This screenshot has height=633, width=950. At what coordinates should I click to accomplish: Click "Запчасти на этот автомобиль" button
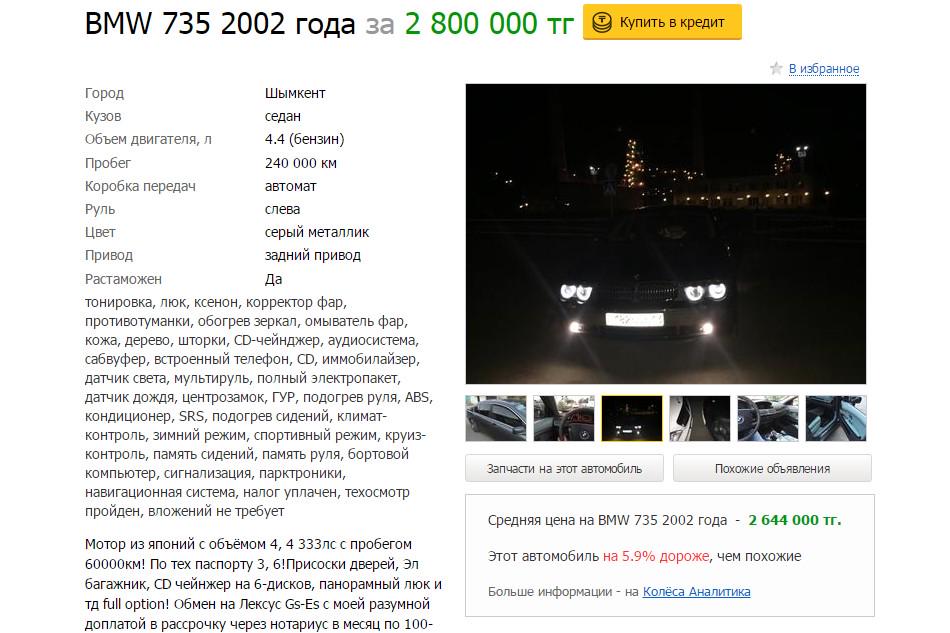pos(565,468)
